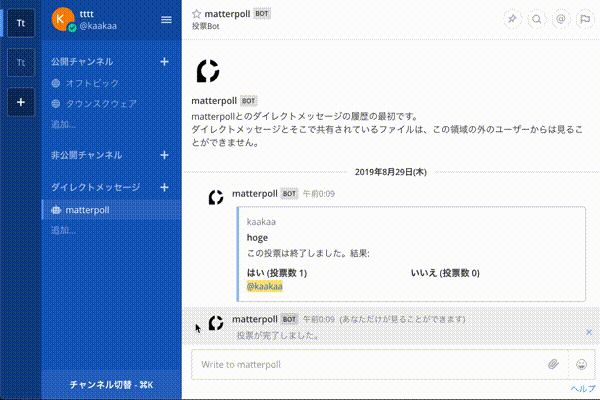Click the matterpoll avatar on poll post

[x=216, y=198]
